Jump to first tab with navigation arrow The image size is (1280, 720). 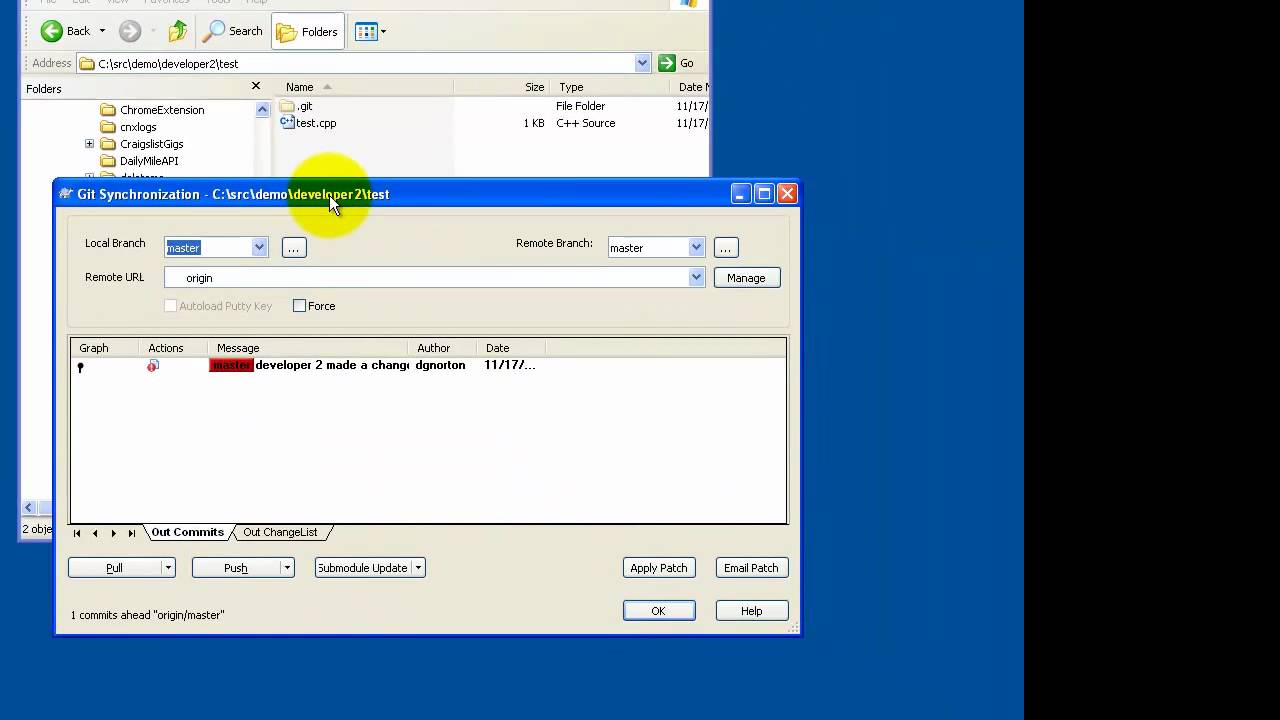[x=77, y=533]
